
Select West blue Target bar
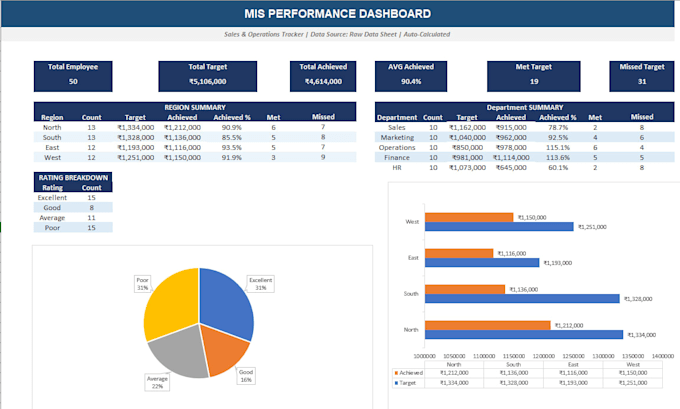[499, 226]
